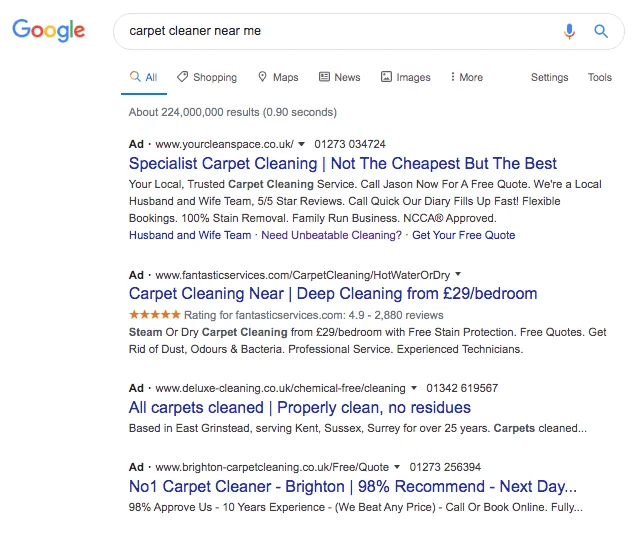Follow the 'Get Your Free Quote' sitelink
Screen dimensions: 639x534
pyautogui.click(x=464, y=235)
